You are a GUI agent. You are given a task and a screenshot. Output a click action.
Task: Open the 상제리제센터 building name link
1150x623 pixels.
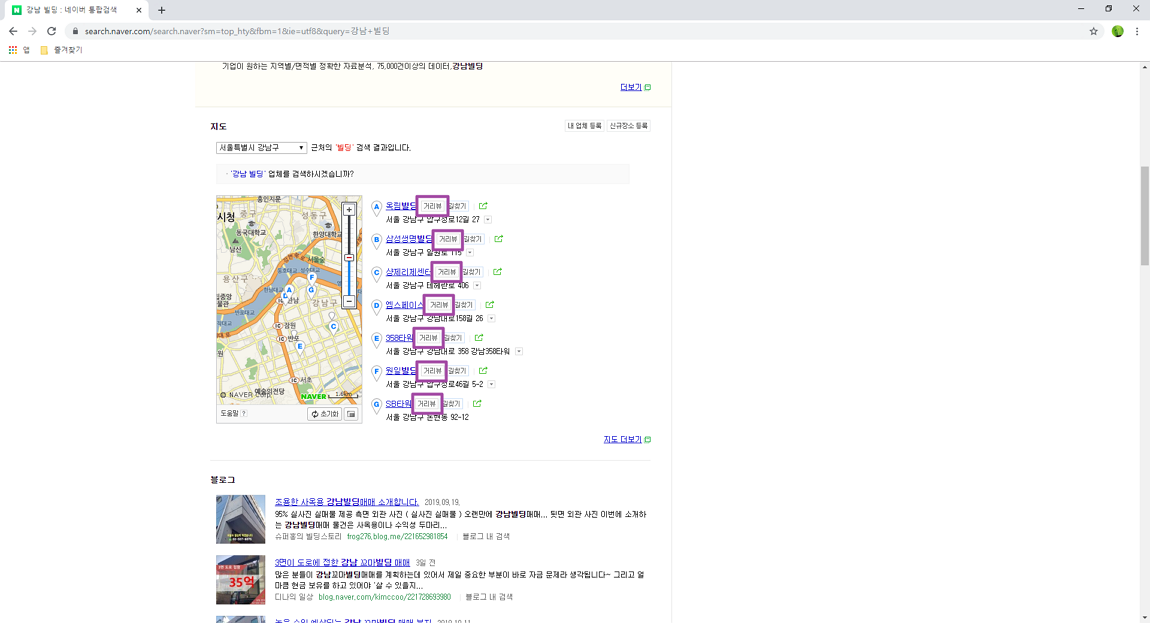coord(408,272)
